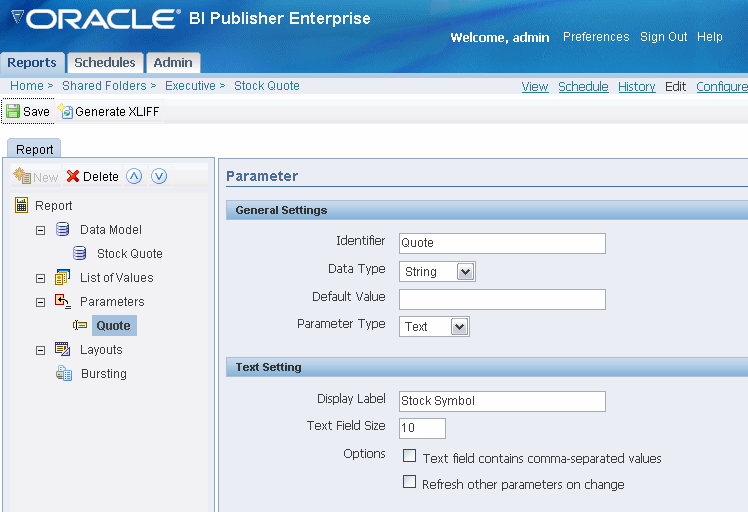Click into the Default Value field

pyautogui.click(x=502, y=299)
